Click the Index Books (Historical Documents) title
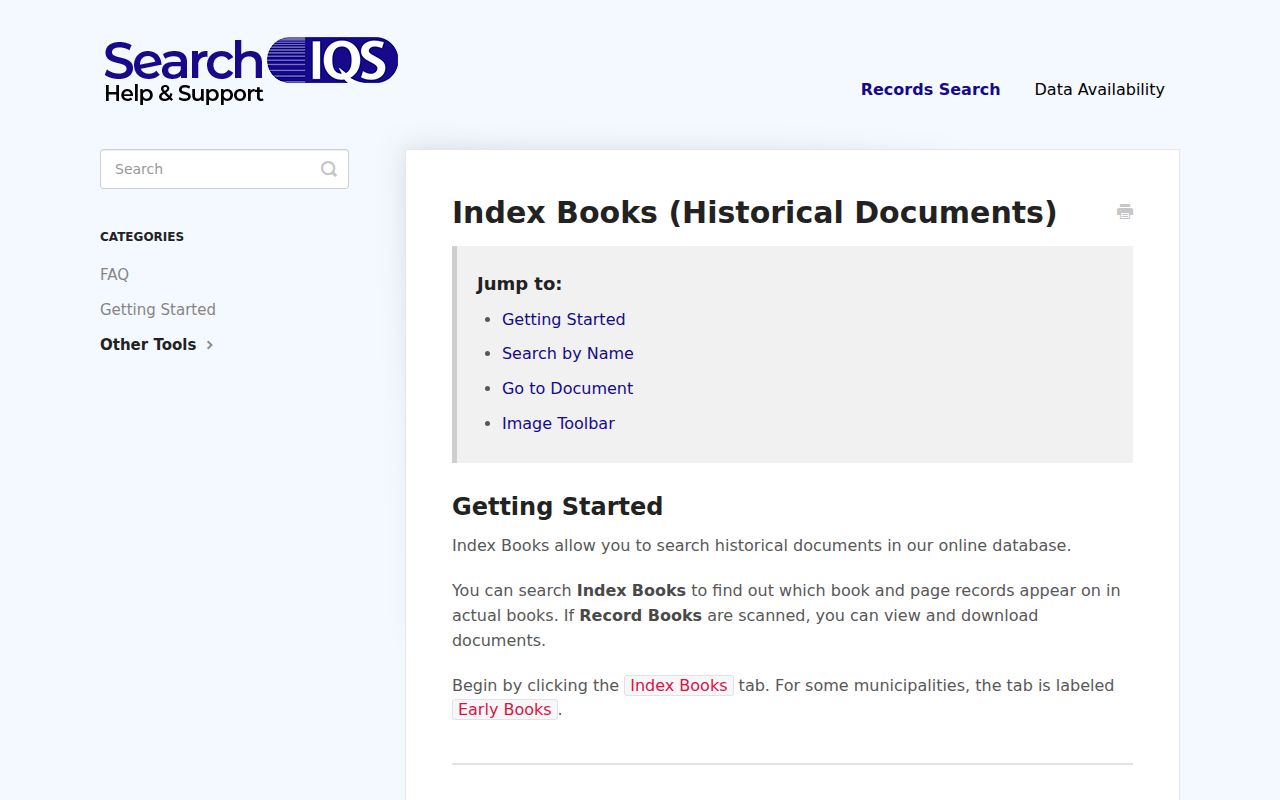The height and width of the screenshot is (800, 1280). (754, 212)
